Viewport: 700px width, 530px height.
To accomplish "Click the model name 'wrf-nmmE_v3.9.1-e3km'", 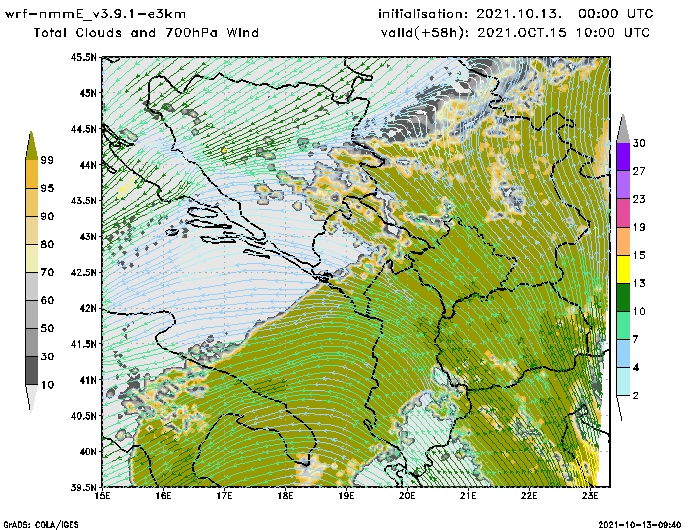I will (x=95, y=14).
